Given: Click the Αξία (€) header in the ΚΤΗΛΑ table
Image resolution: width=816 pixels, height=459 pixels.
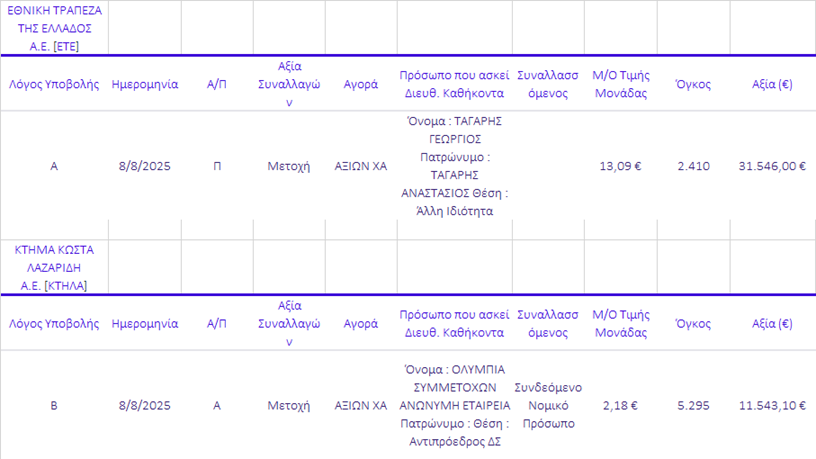Looking at the screenshot, I should [x=772, y=324].
